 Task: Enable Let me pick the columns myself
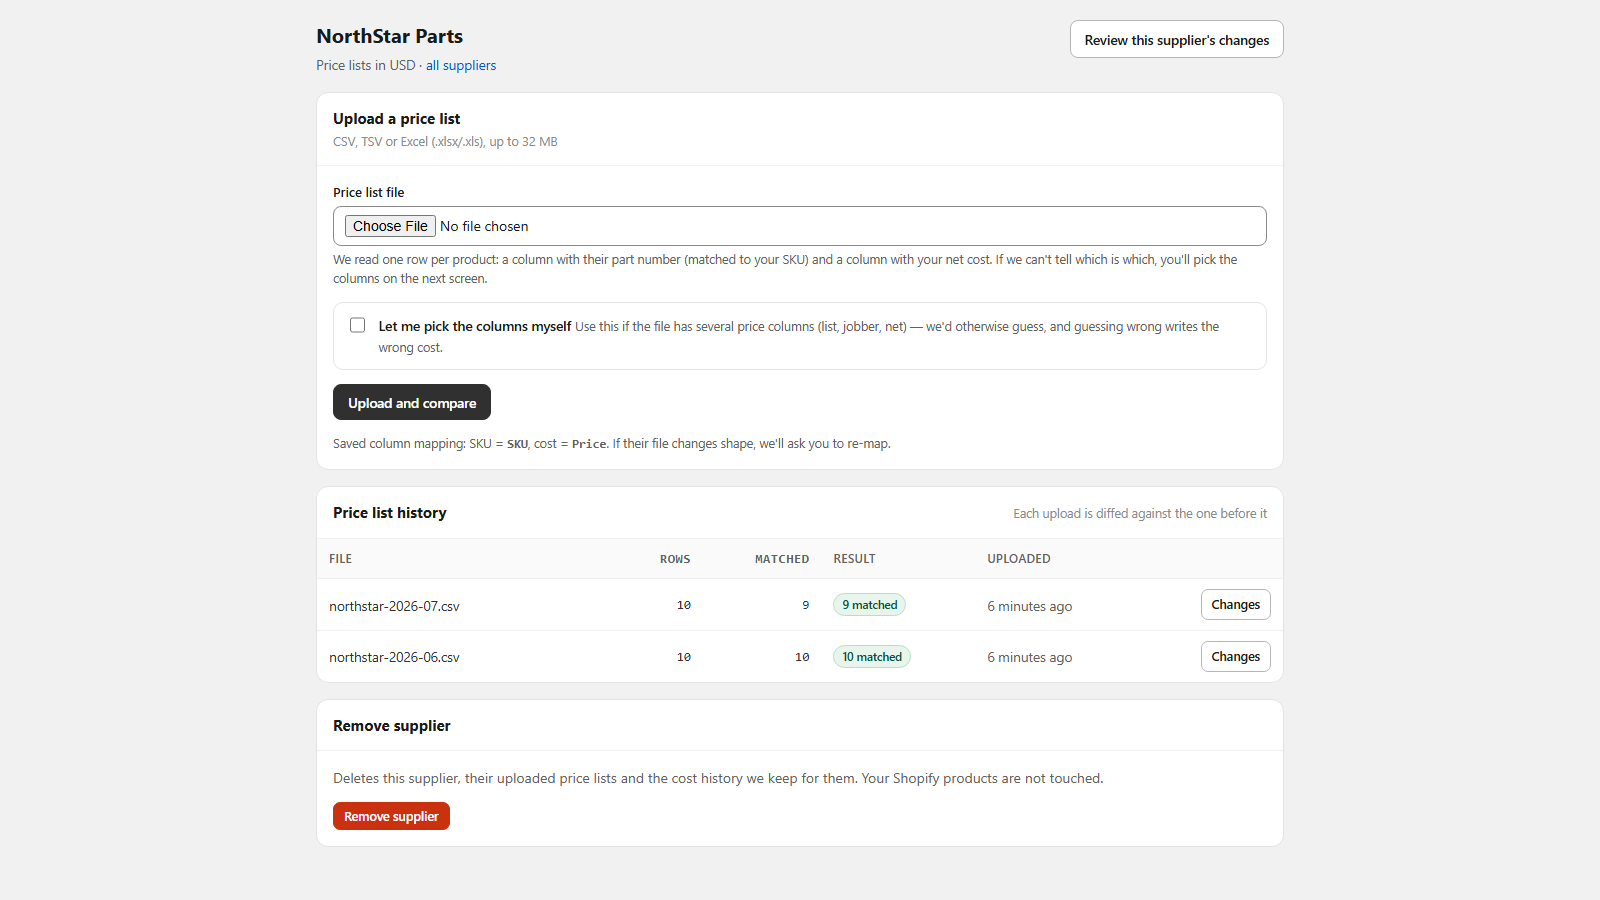click(x=357, y=325)
